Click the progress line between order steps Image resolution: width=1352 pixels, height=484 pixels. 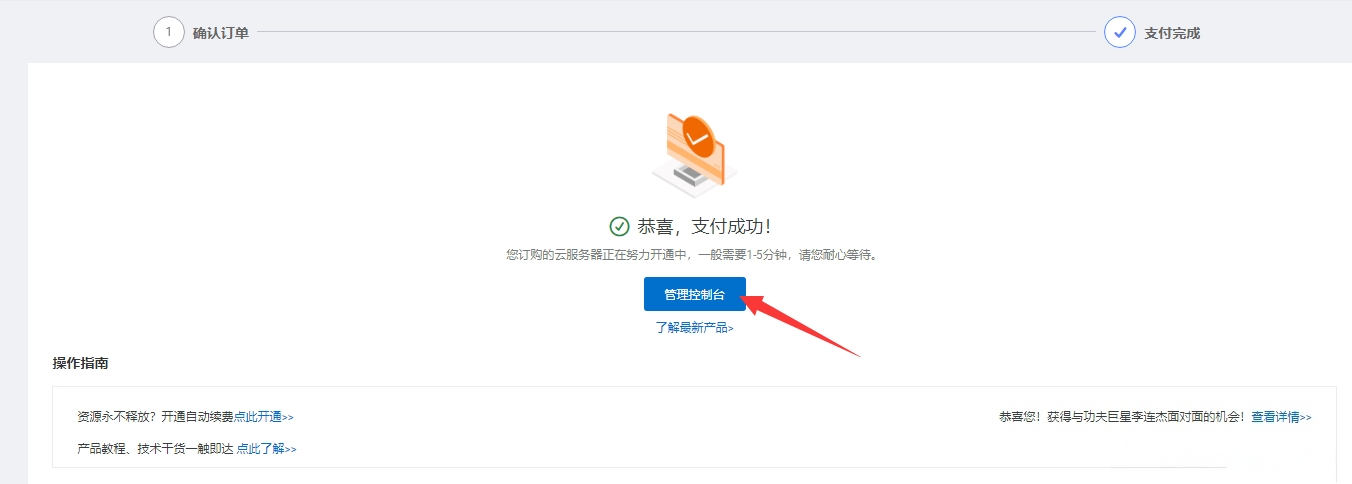676,32
